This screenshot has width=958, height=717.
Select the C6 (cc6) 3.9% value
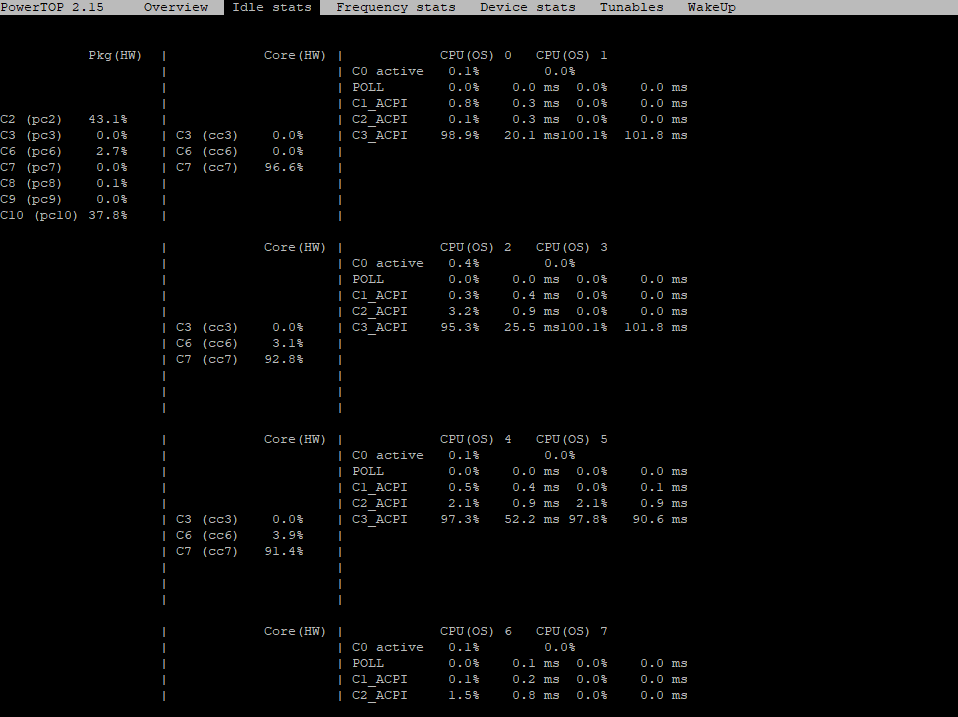pyautogui.click(x=287, y=536)
